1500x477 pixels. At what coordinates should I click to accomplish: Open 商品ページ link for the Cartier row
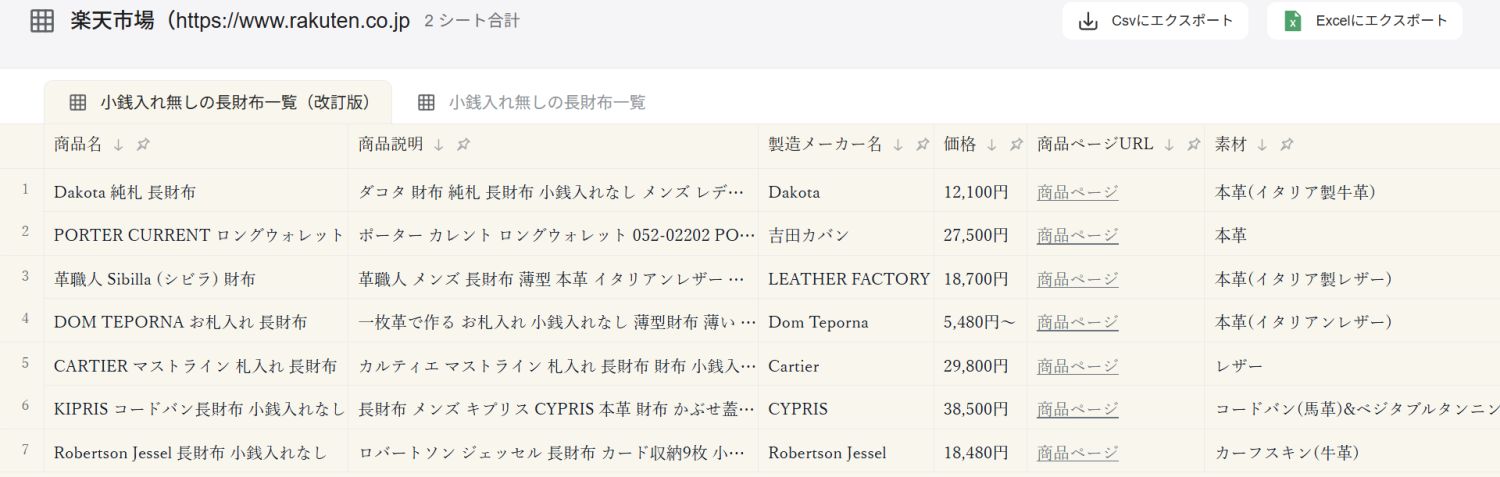[1077, 366]
